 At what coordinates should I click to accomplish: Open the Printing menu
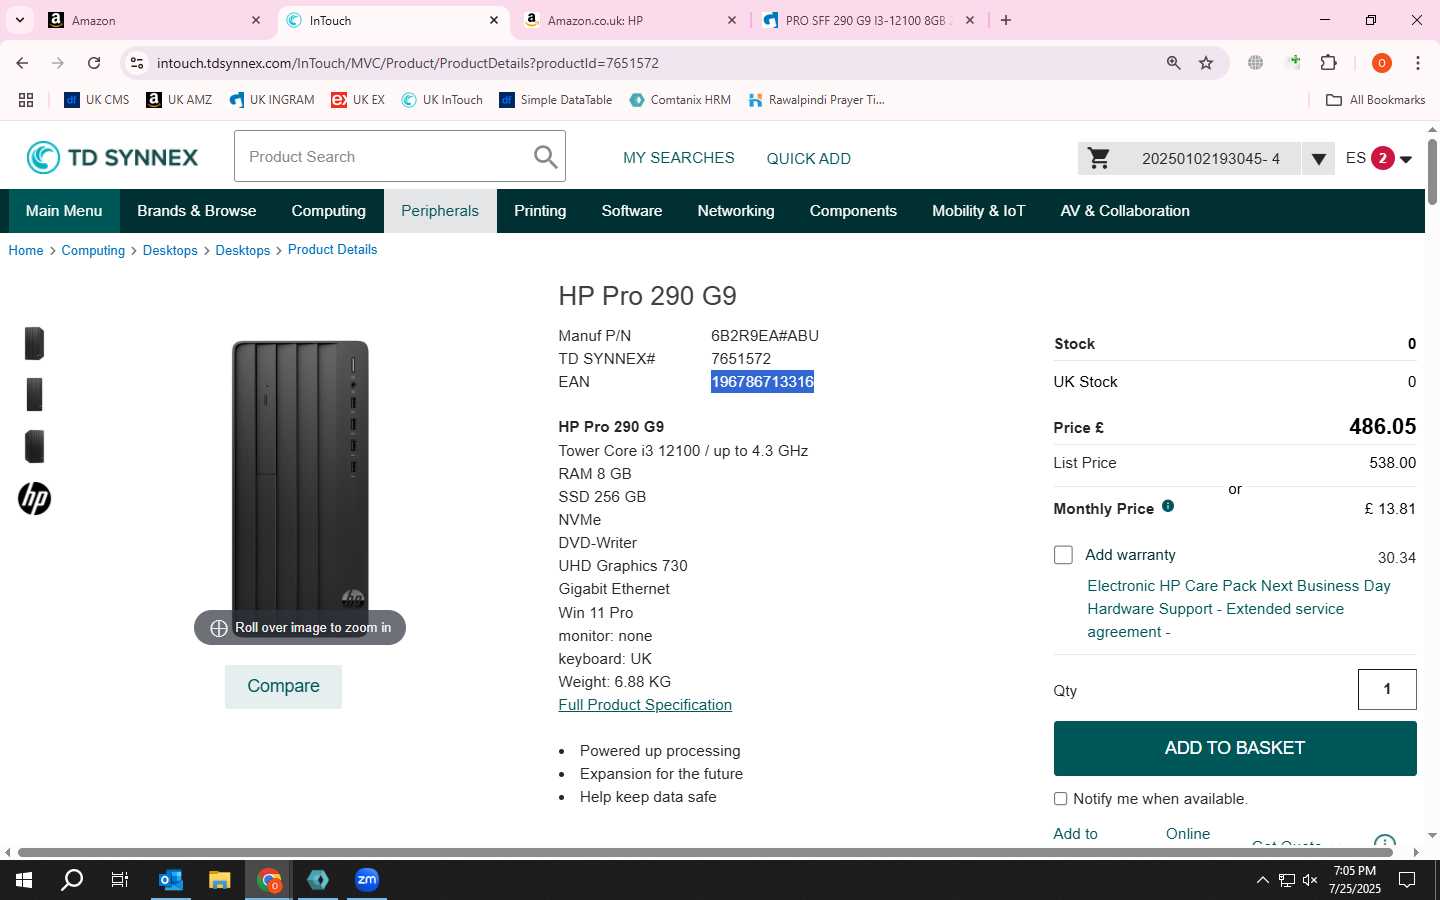pyautogui.click(x=540, y=211)
